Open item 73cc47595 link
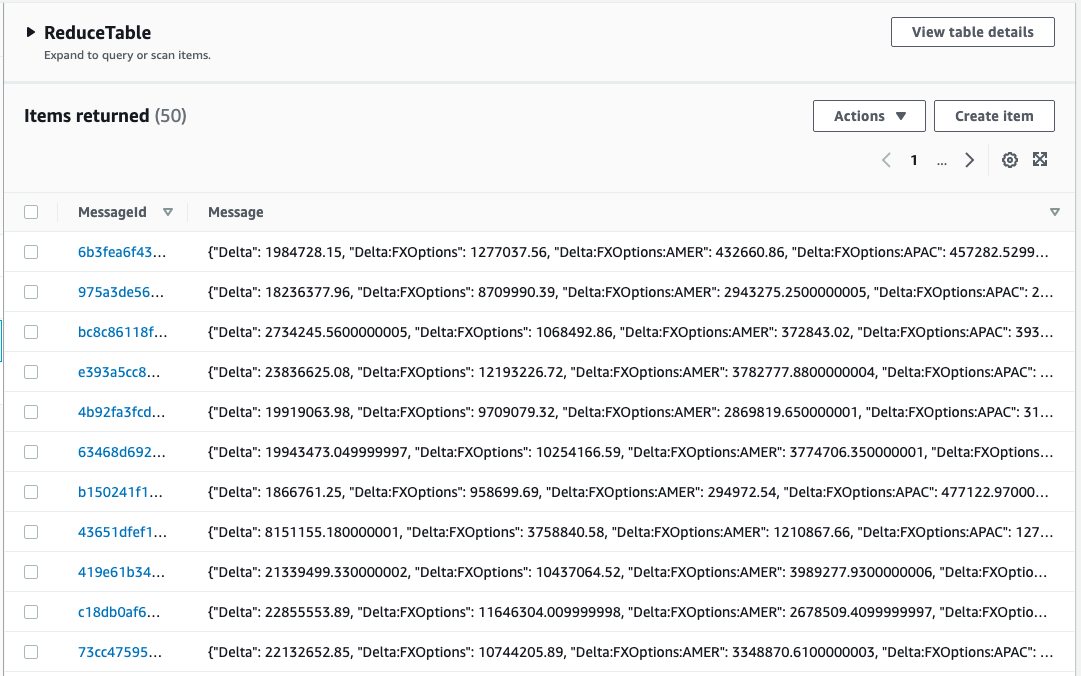This screenshot has width=1081, height=676. point(120,652)
